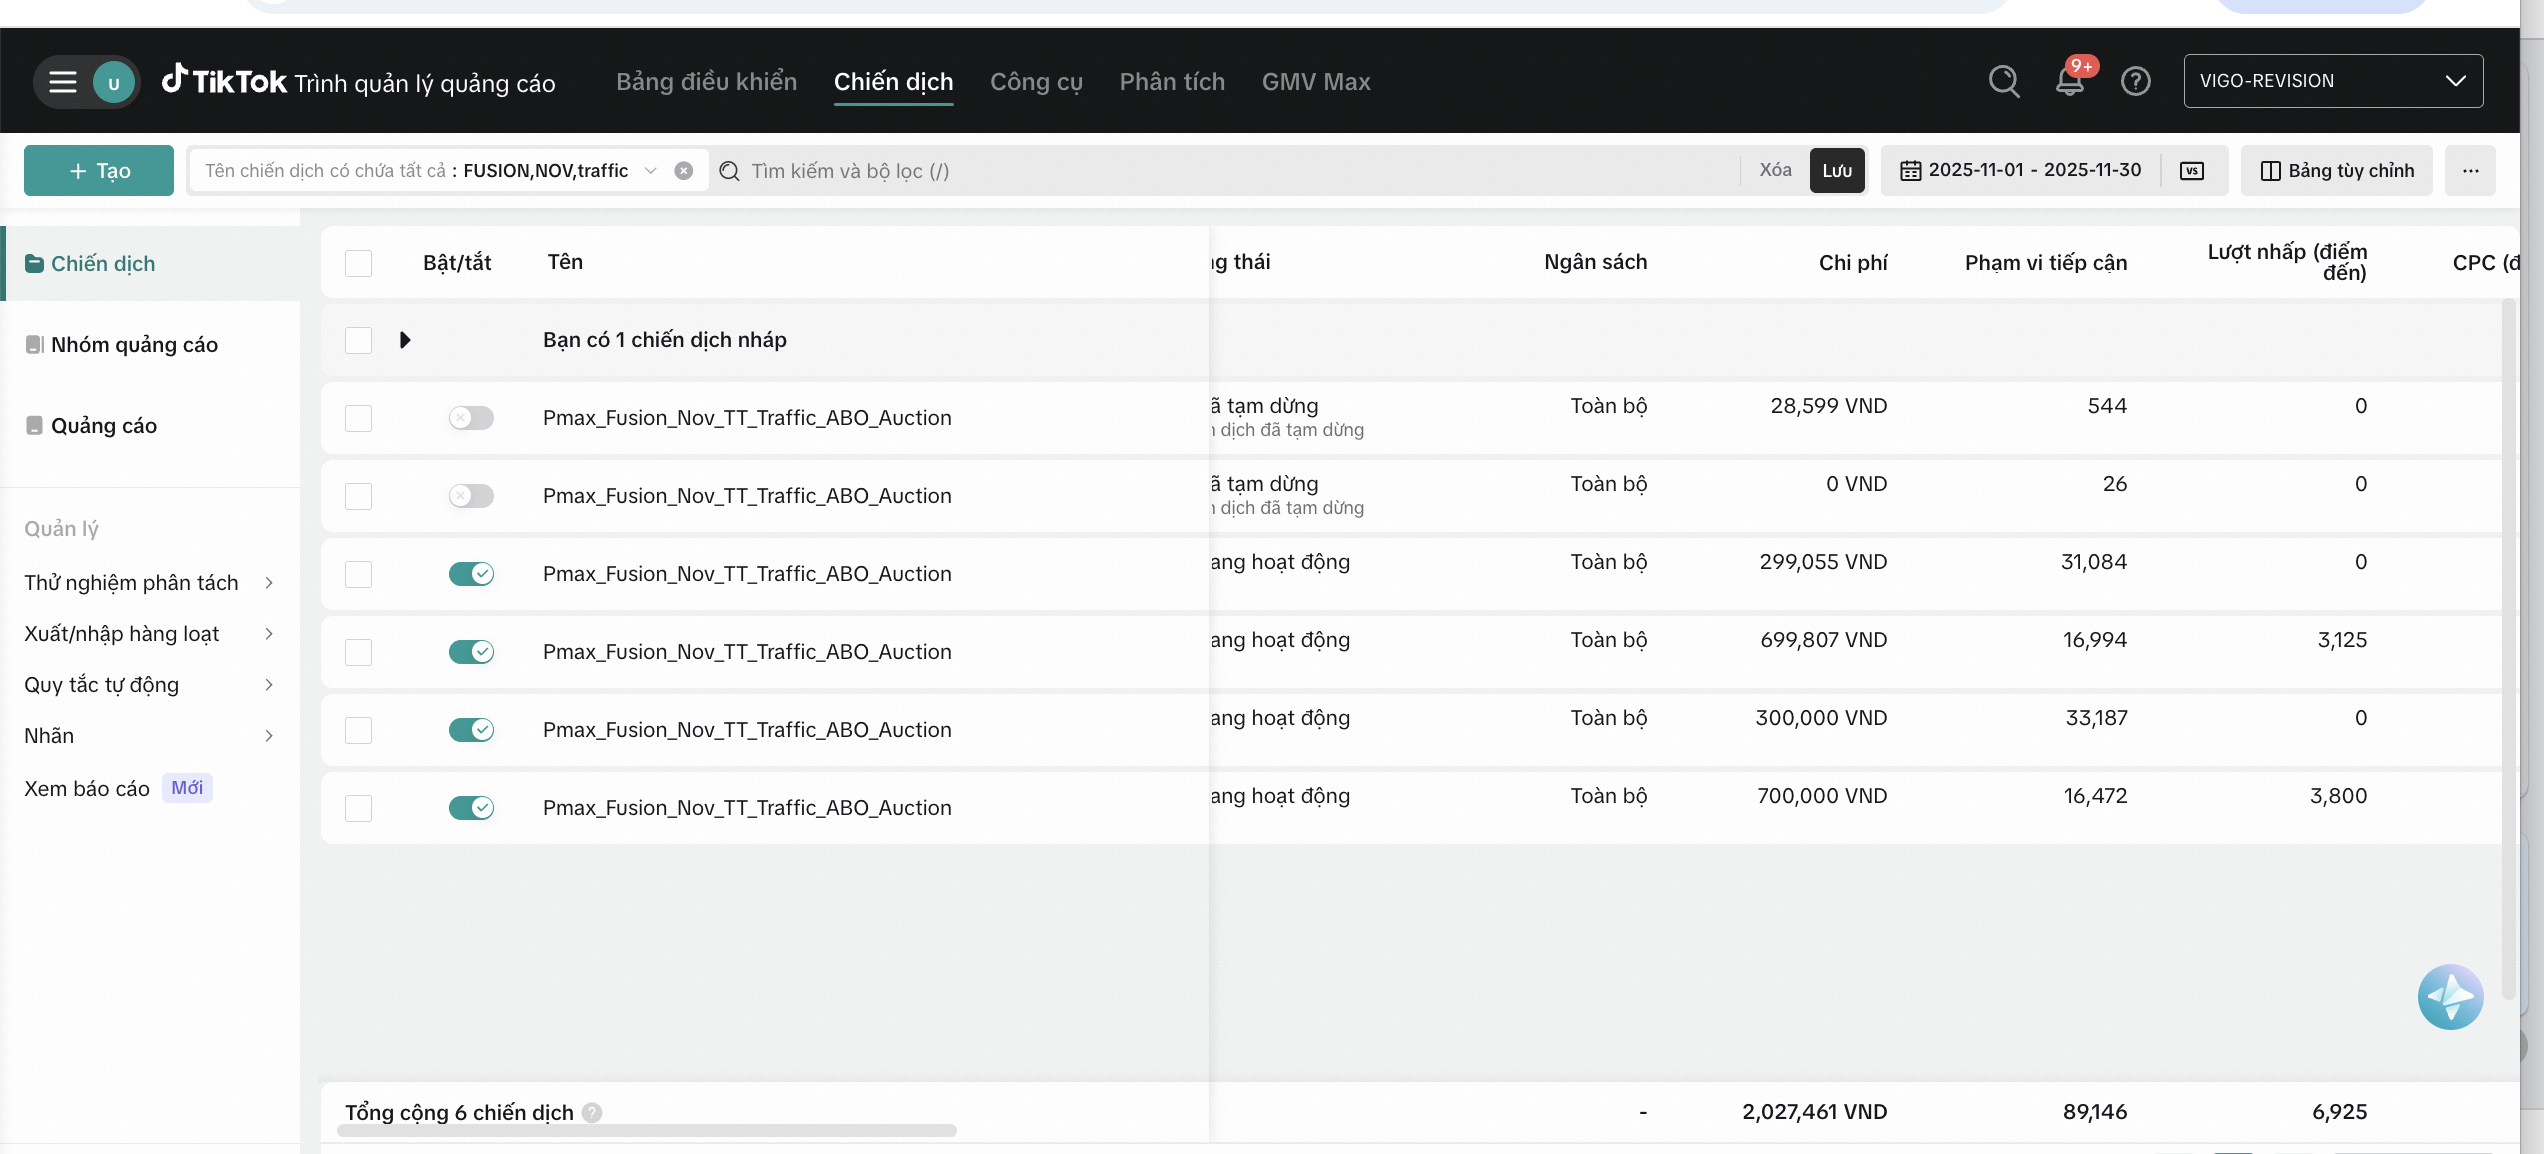Switch to the Công cụ tab
The height and width of the screenshot is (1154, 2544).
(x=1036, y=82)
